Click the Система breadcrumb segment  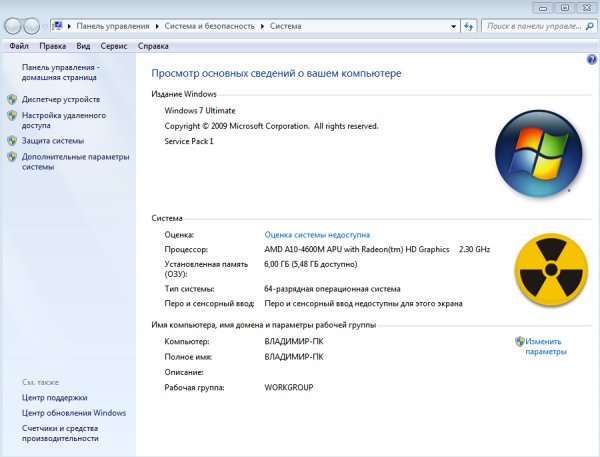[x=285, y=26]
